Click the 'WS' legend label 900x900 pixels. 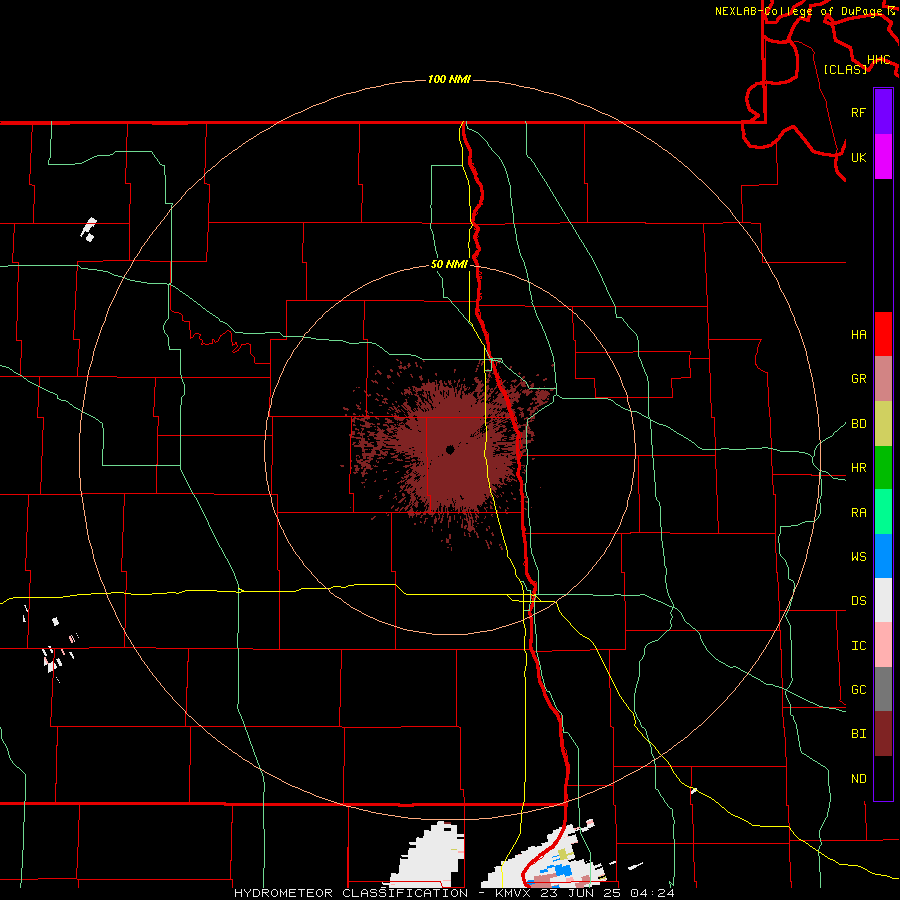(858, 557)
